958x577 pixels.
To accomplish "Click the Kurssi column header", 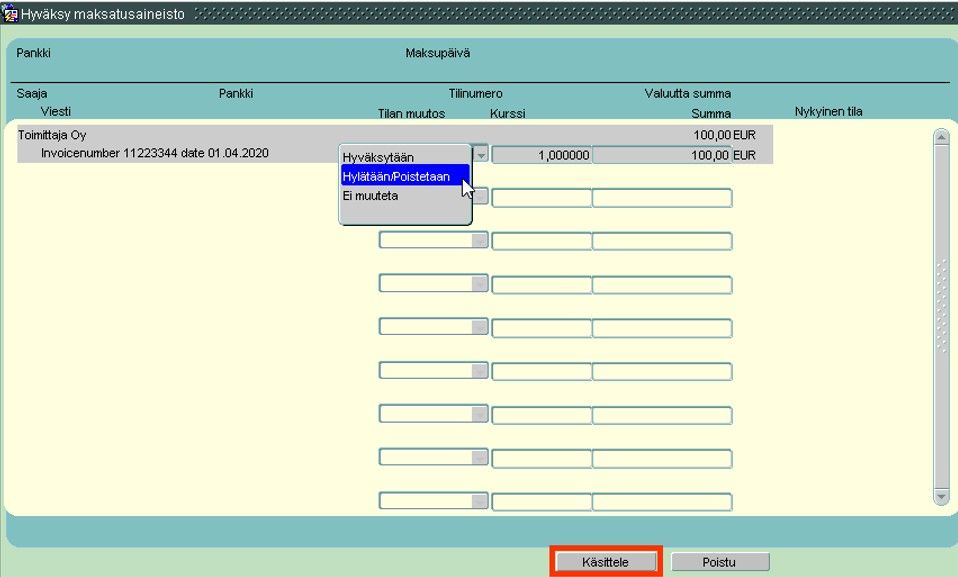I will pyautogui.click(x=507, y=114).
